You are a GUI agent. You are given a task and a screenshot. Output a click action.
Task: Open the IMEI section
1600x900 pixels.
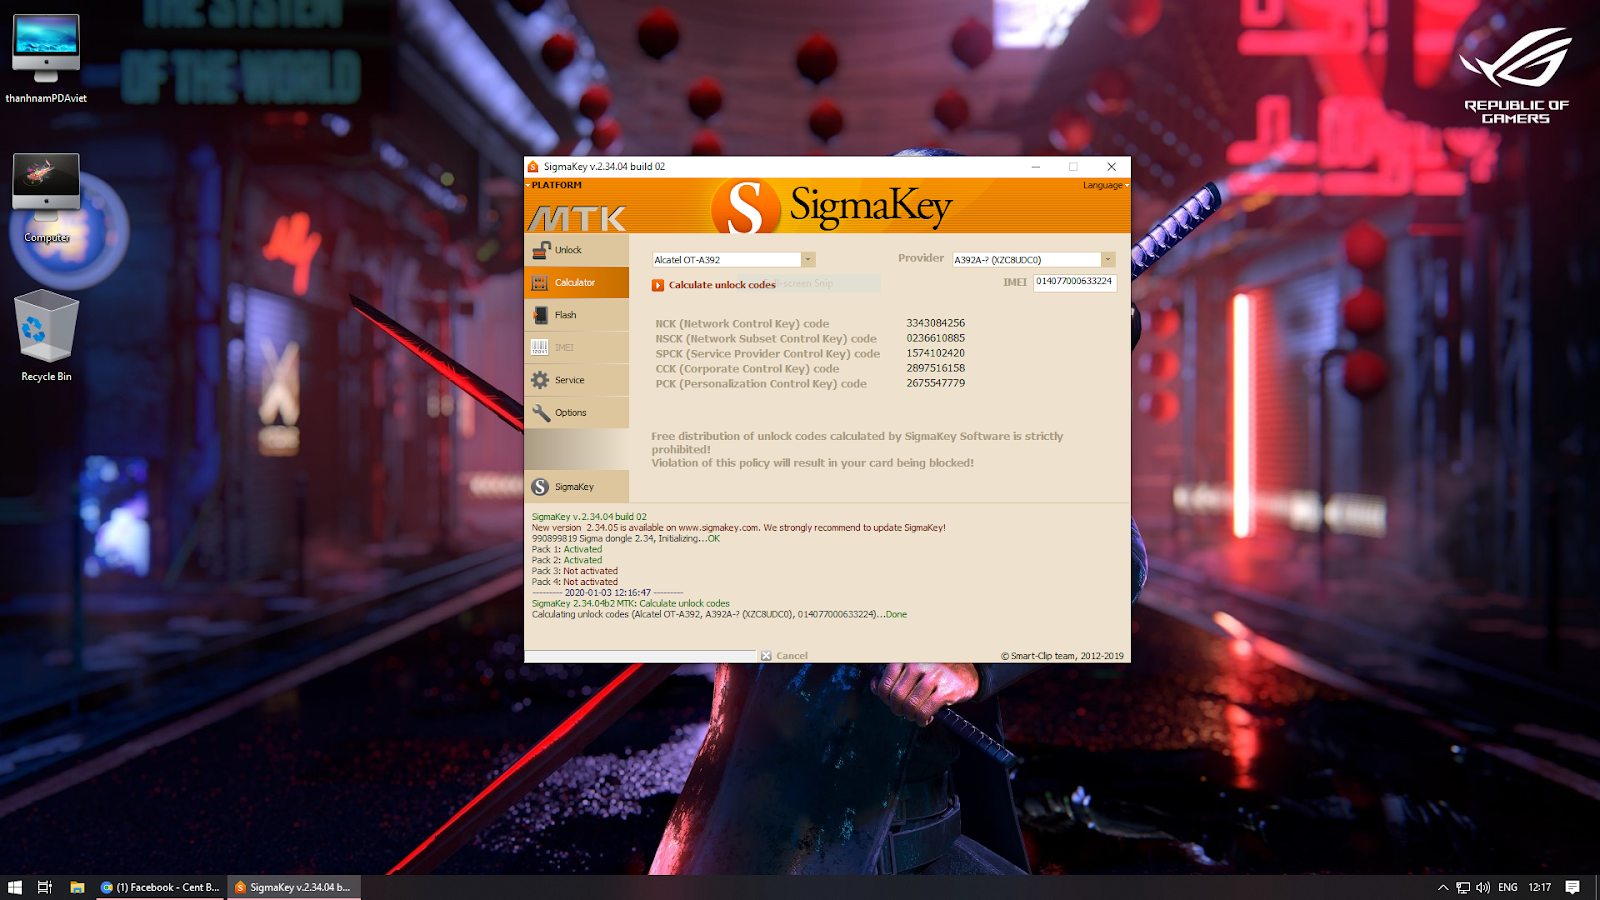577,348
